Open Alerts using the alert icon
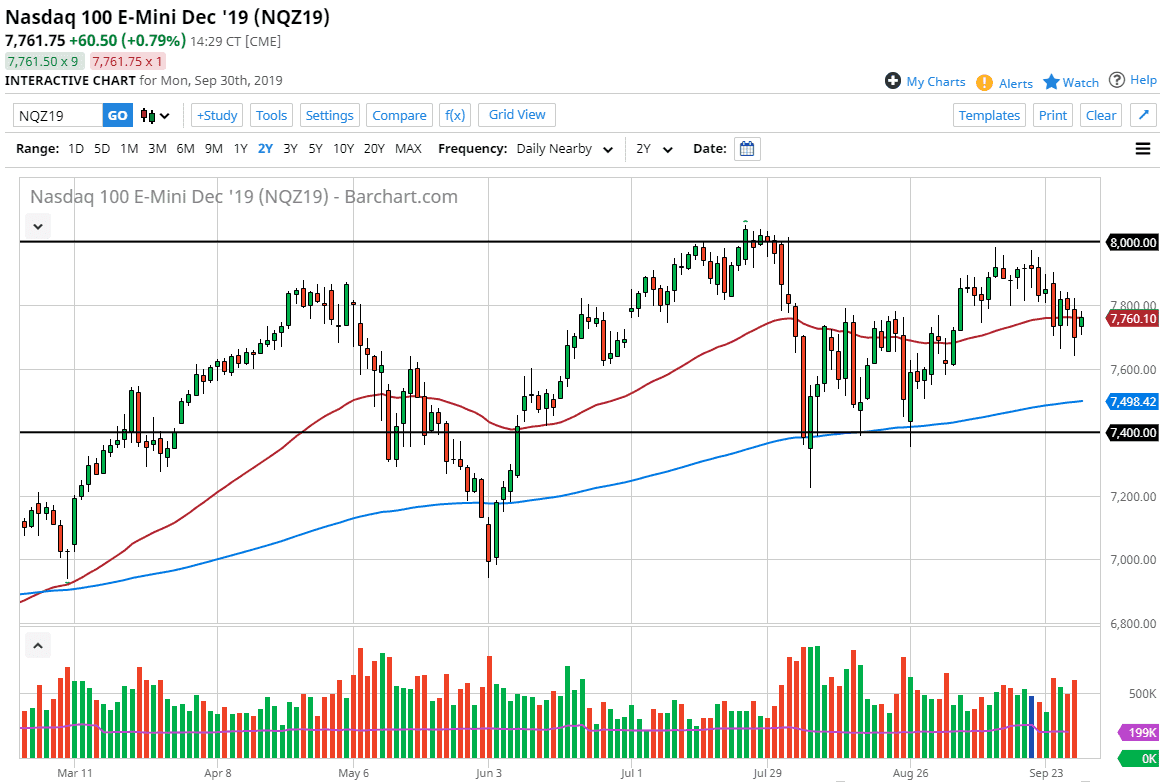1165x782 pixels. point(985,82)
